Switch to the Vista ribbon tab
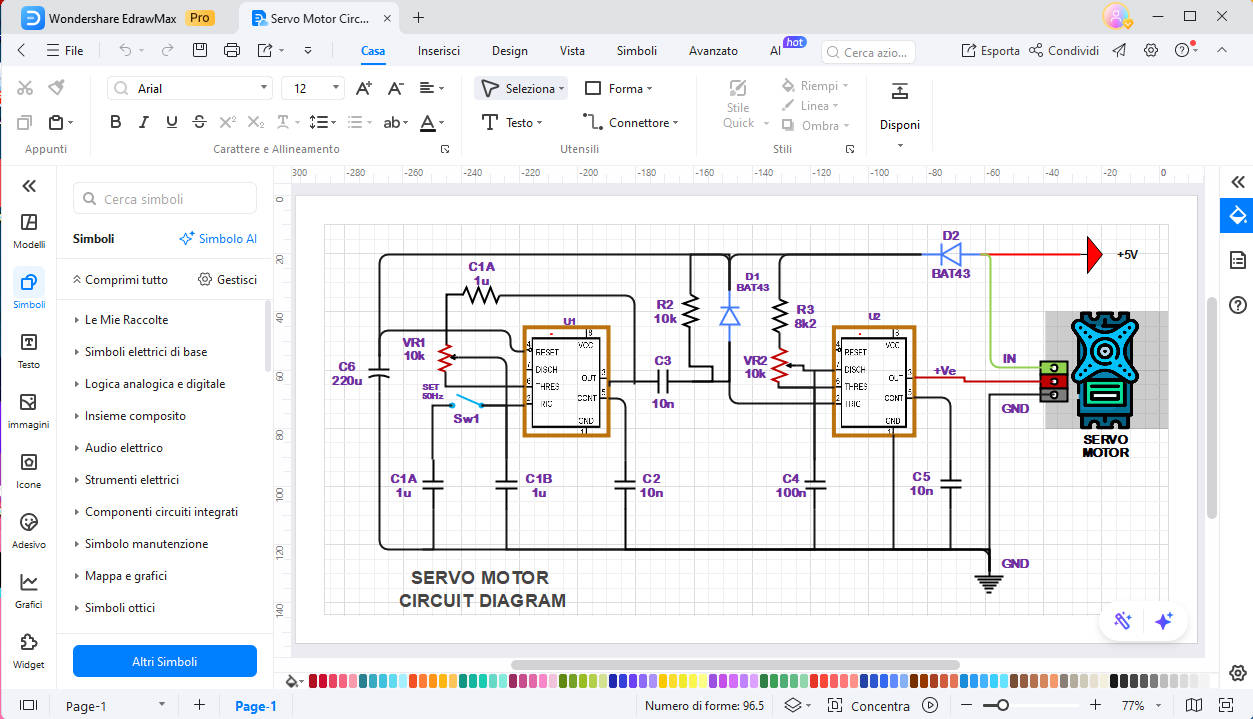This screenshot has width=1253, height=719. [572, 50]
